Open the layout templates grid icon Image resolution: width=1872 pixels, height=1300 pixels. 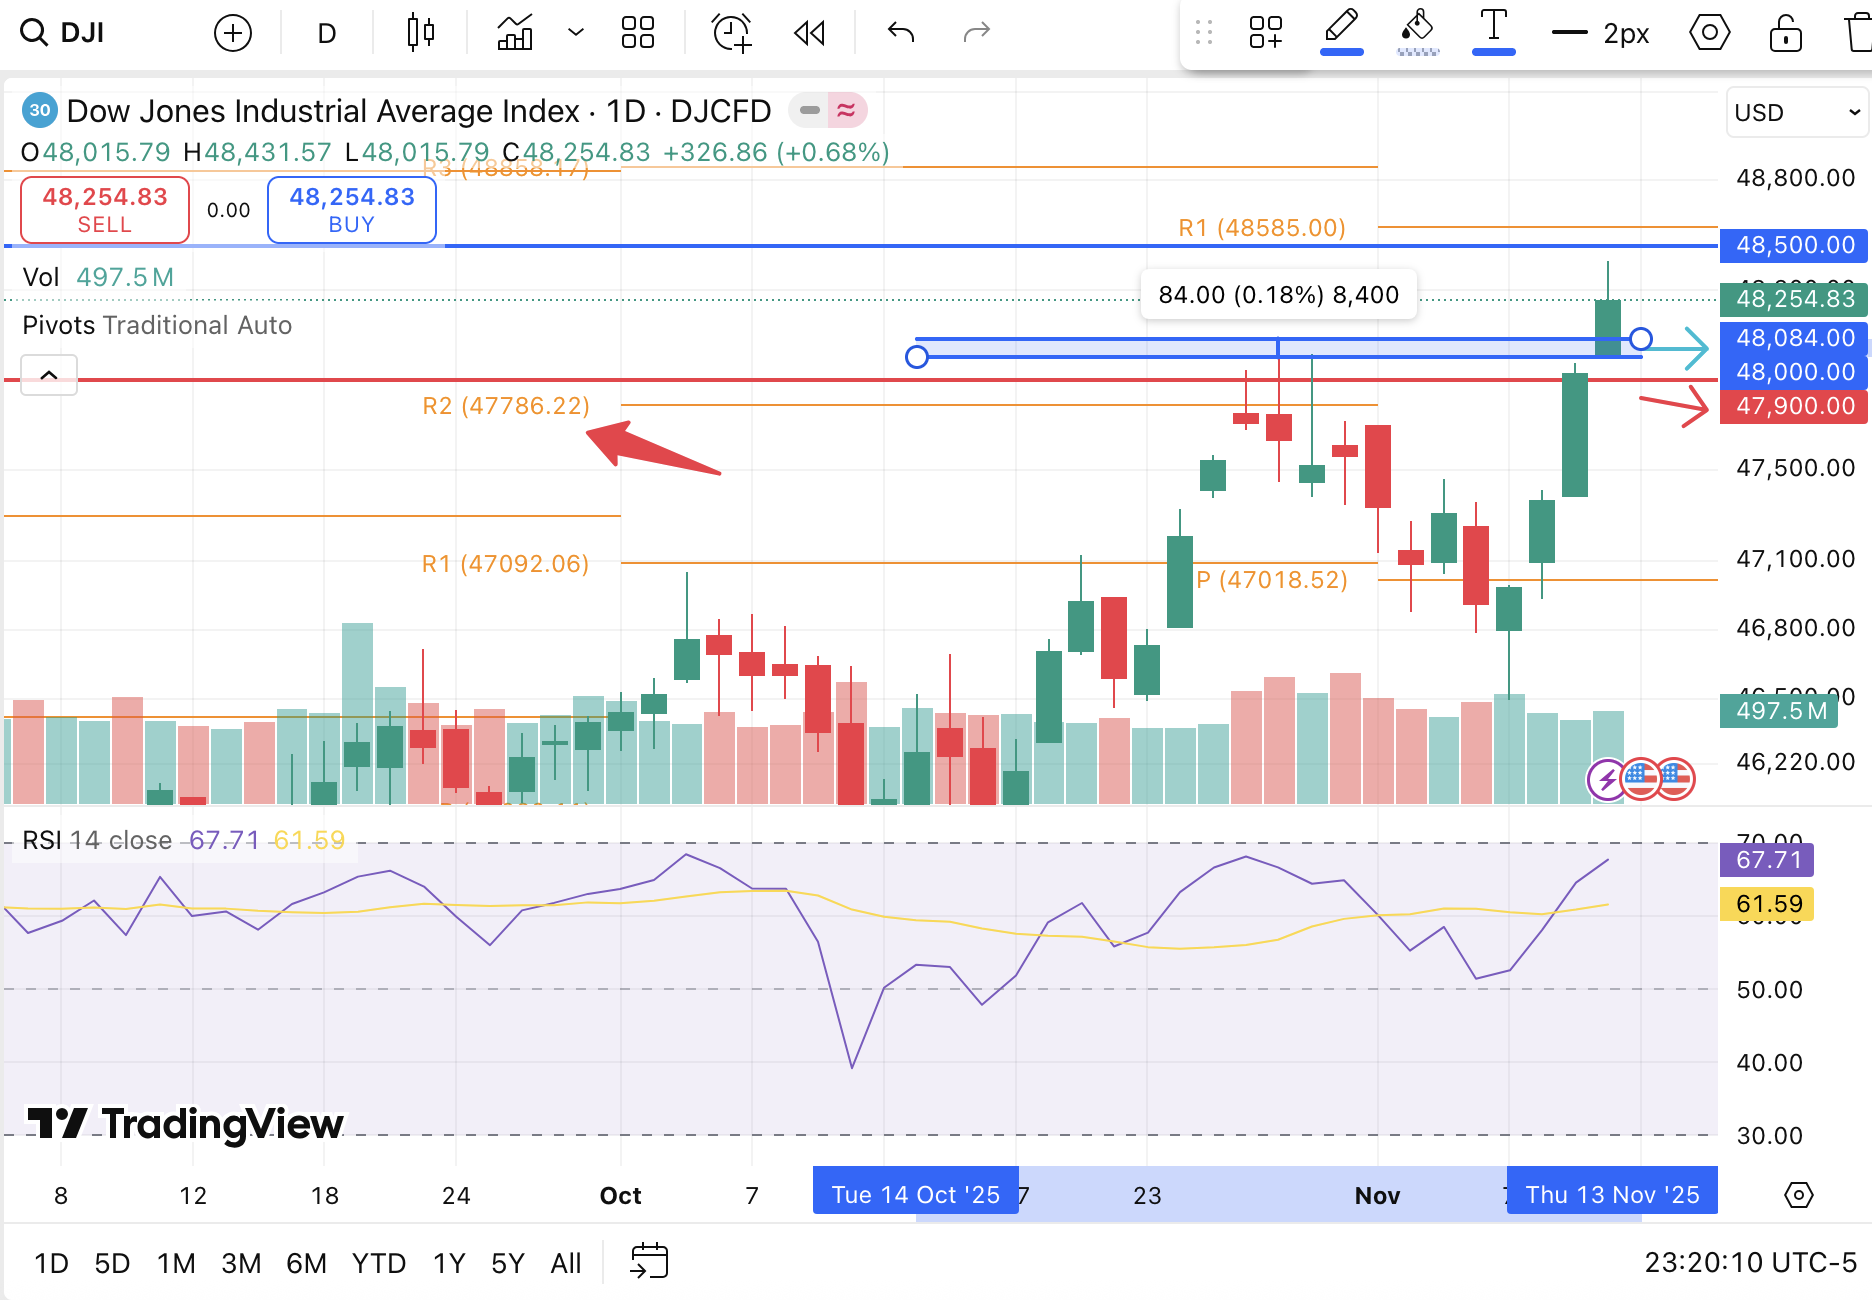[637, 34]
